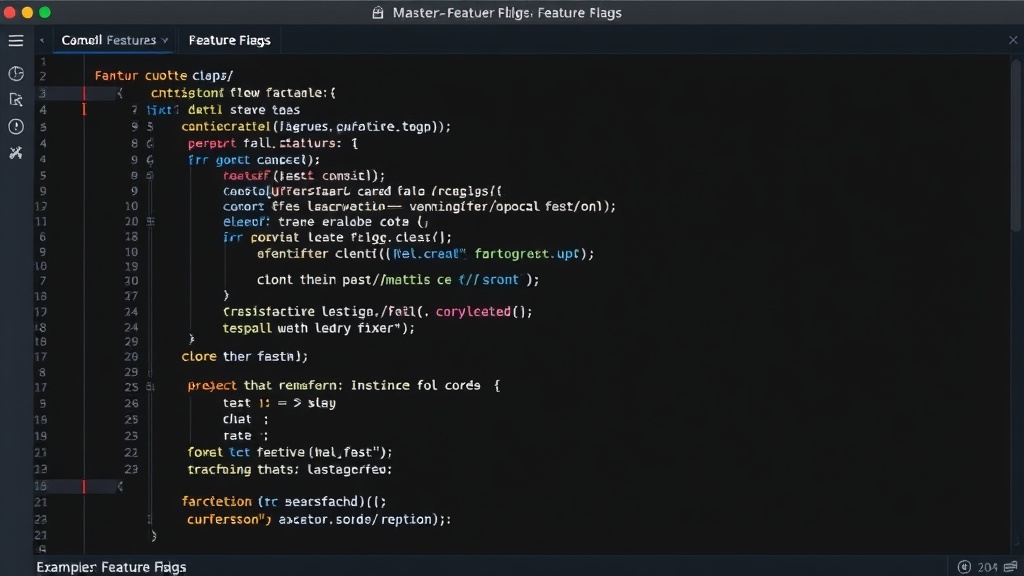1024x576 pixels.
Task: Close the editor panel with the X
Action: [1013, 40]
